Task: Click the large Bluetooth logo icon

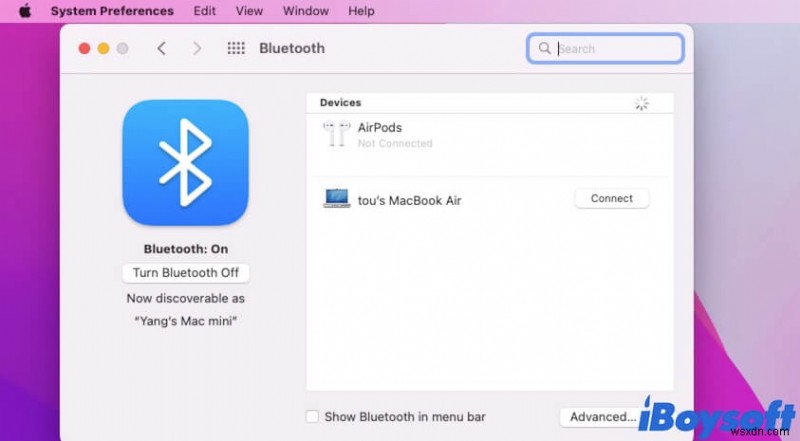Action: (x=186, y=162)
